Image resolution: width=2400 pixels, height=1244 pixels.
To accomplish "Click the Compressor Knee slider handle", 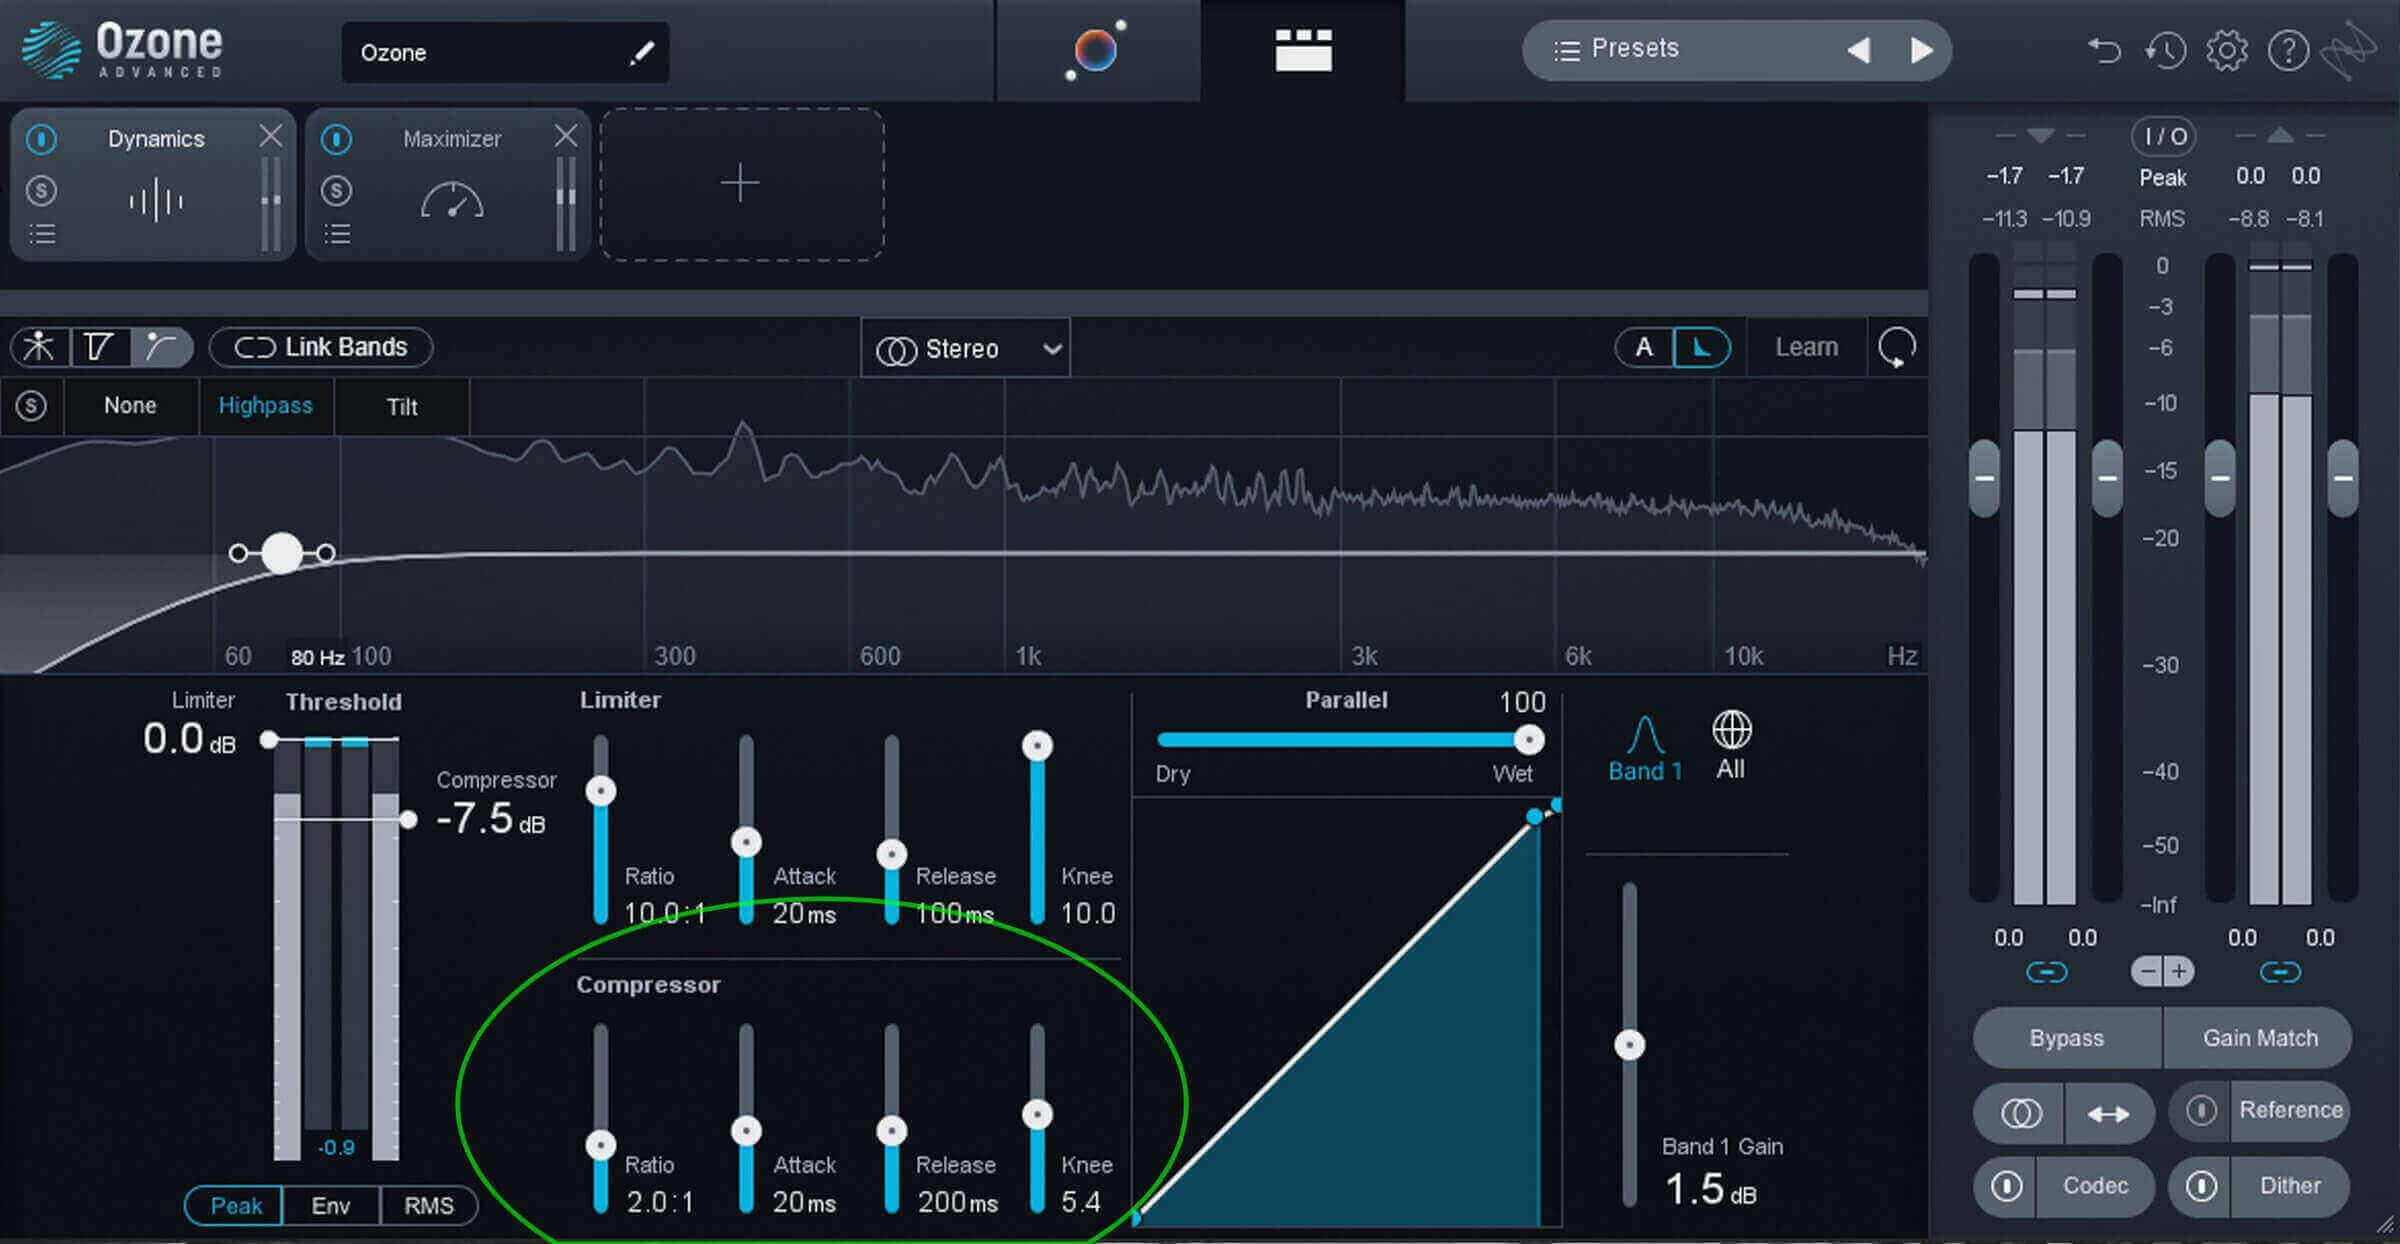I will point(1037,1114).
